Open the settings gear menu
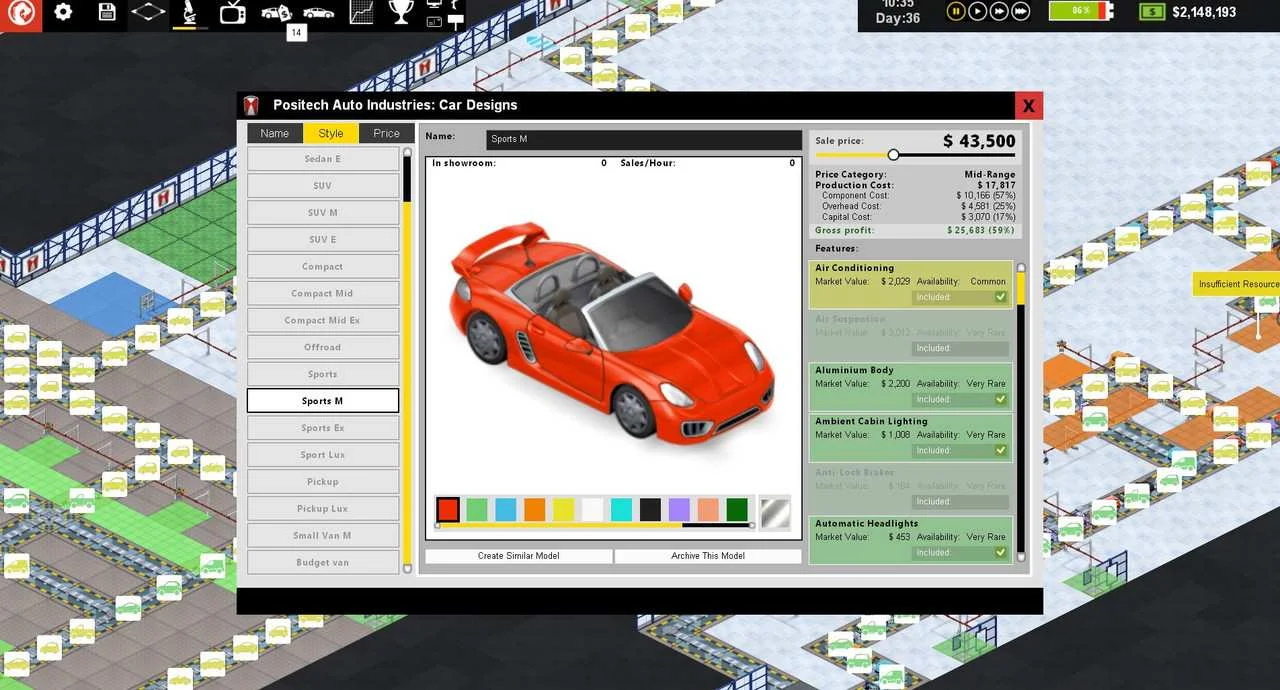 (63, 13)
